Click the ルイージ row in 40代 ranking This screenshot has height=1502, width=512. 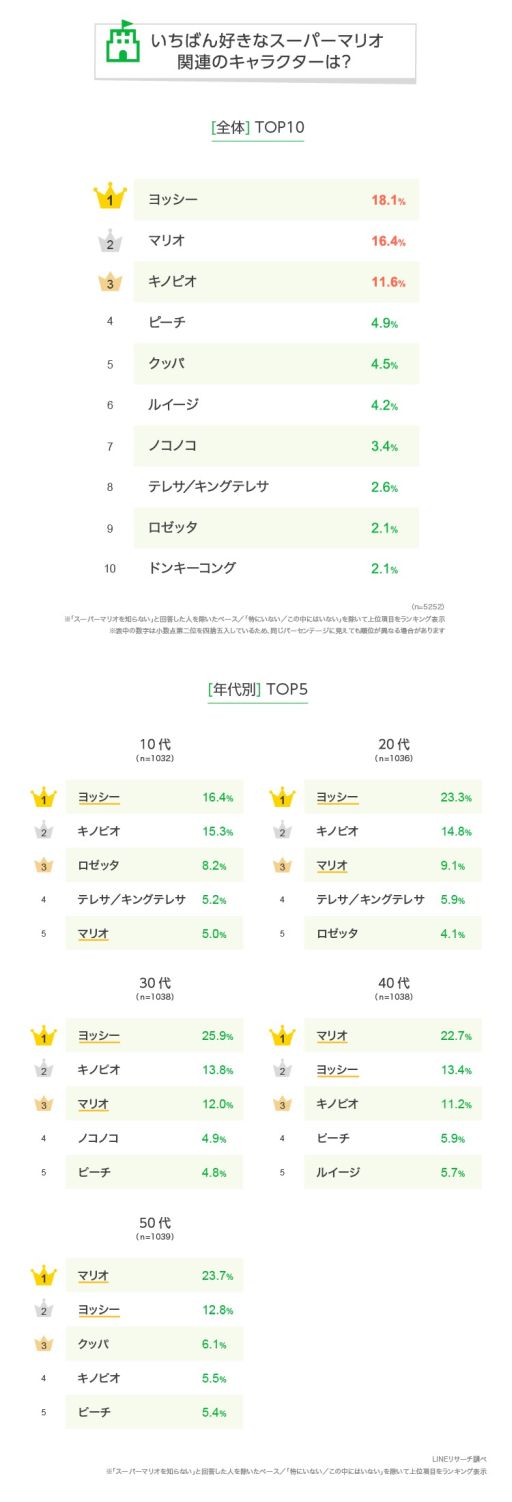(393, 1172)
